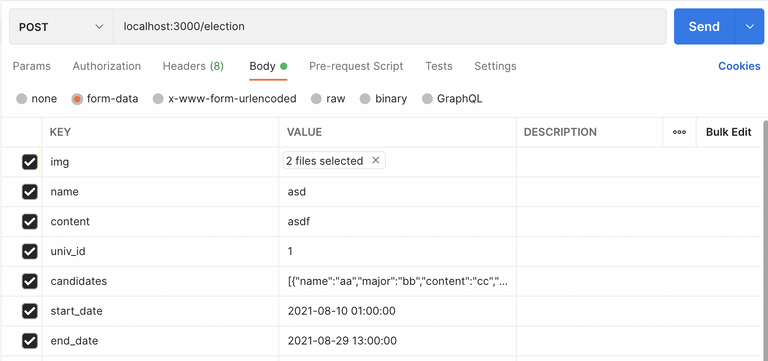
Task: Click the request URL field
Action: tap(390, 26)
